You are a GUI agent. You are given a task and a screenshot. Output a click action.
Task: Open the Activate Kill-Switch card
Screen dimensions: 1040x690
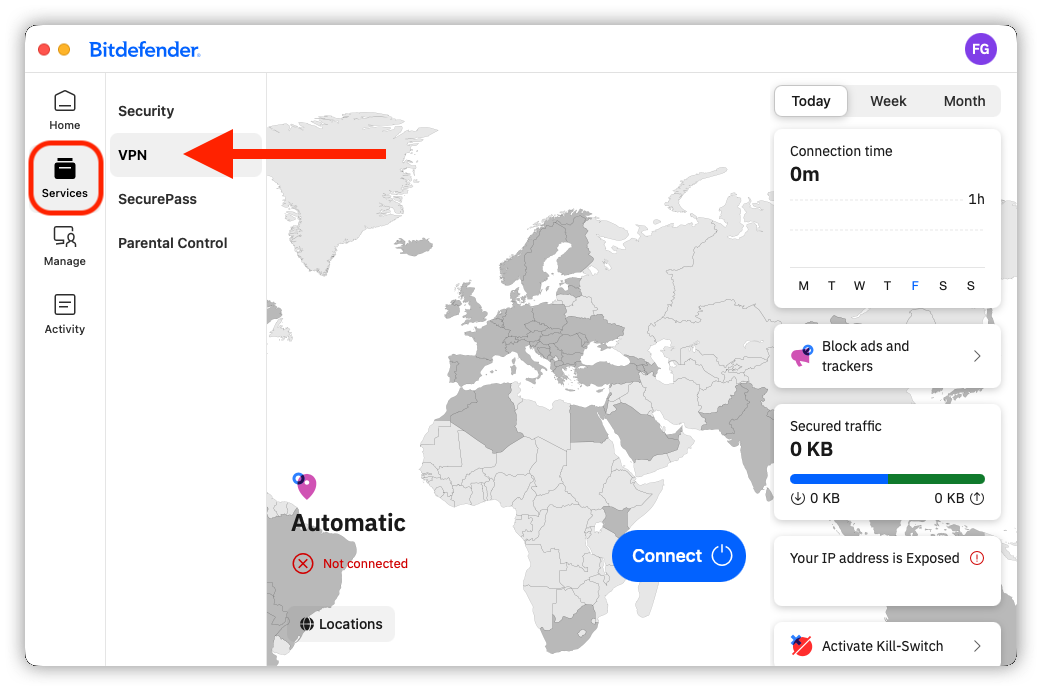pos(887,645)
